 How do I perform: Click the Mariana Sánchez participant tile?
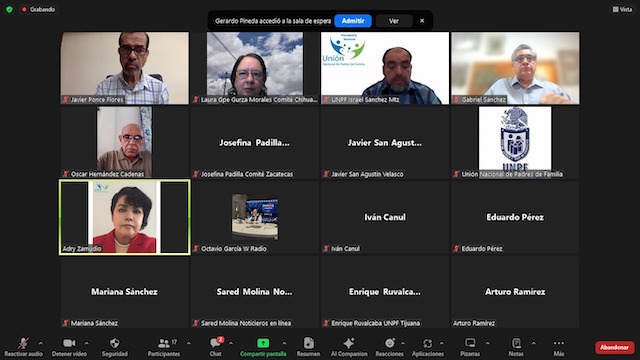click(124, 292)
